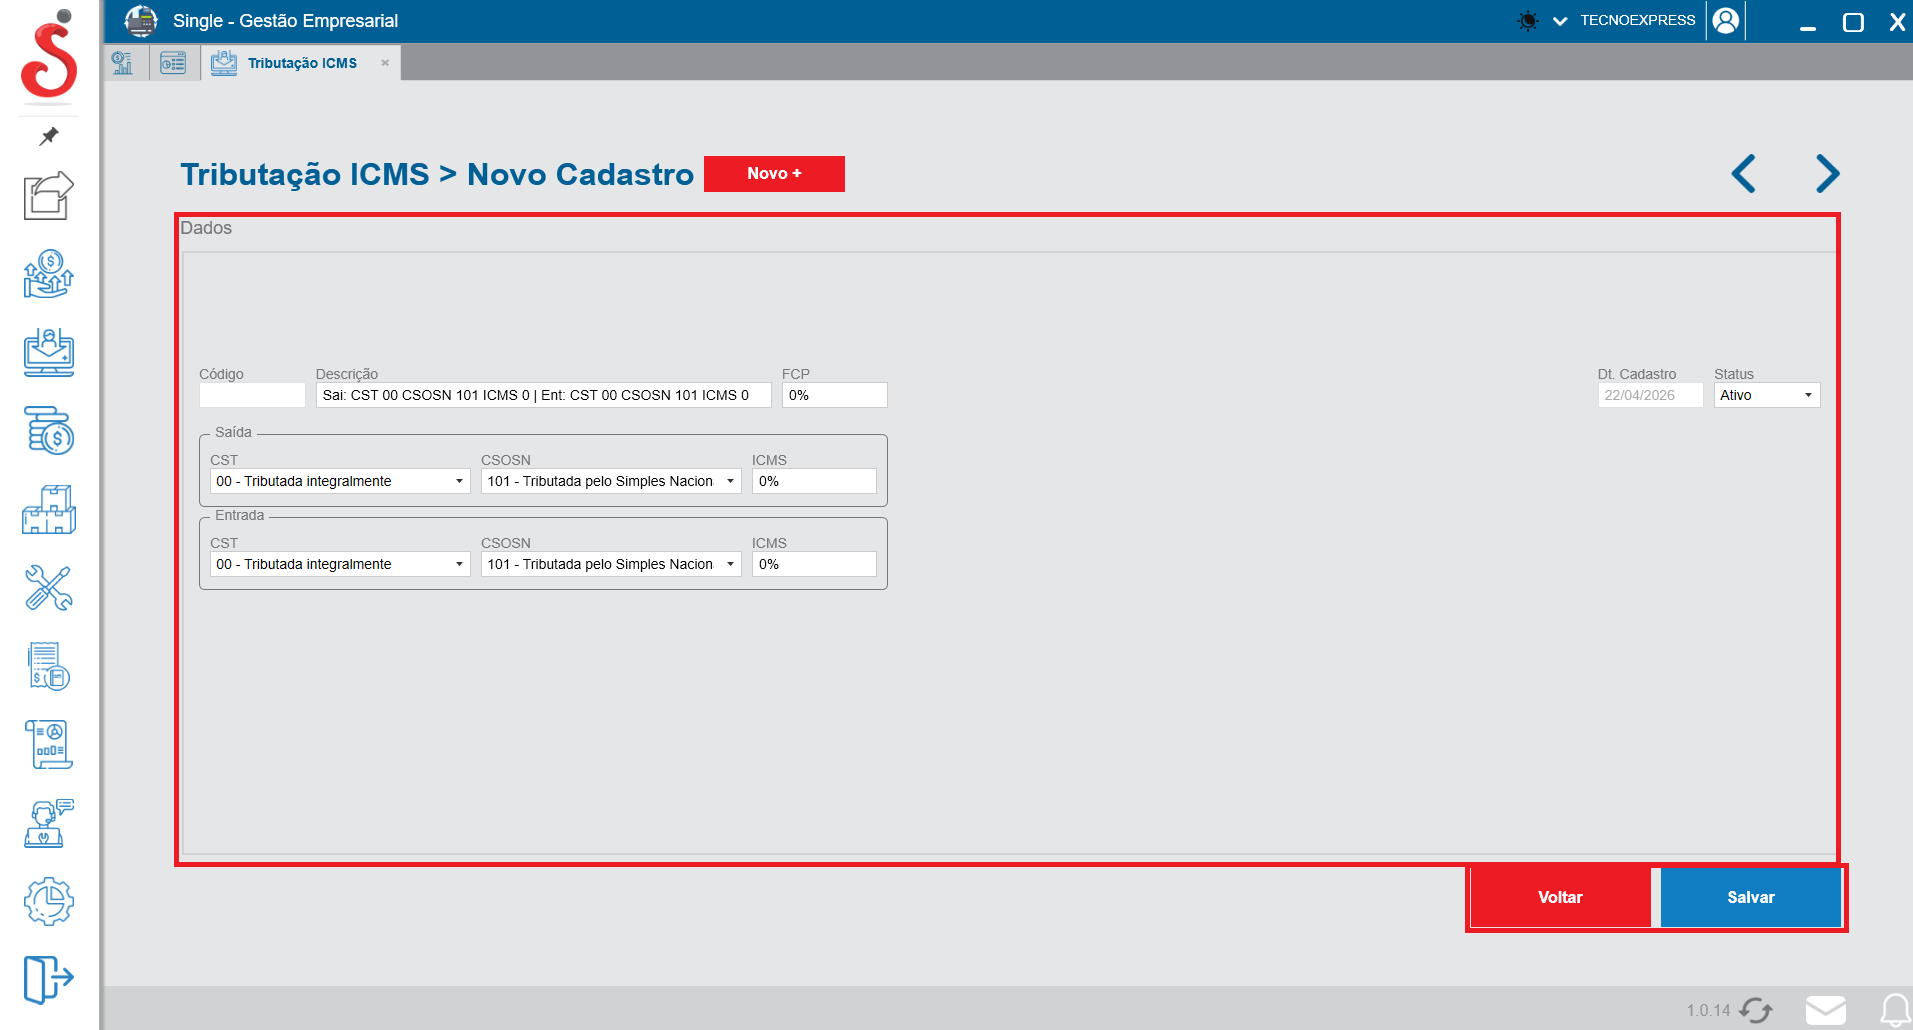Click the pin icon in the sidebar
Viewport: 1913px width, 1030px height.
pos(48,136)
